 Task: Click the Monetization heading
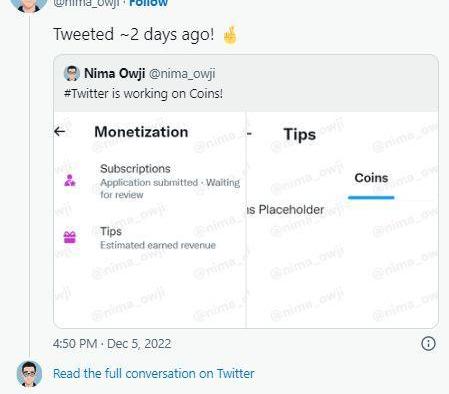coord(141,132)
